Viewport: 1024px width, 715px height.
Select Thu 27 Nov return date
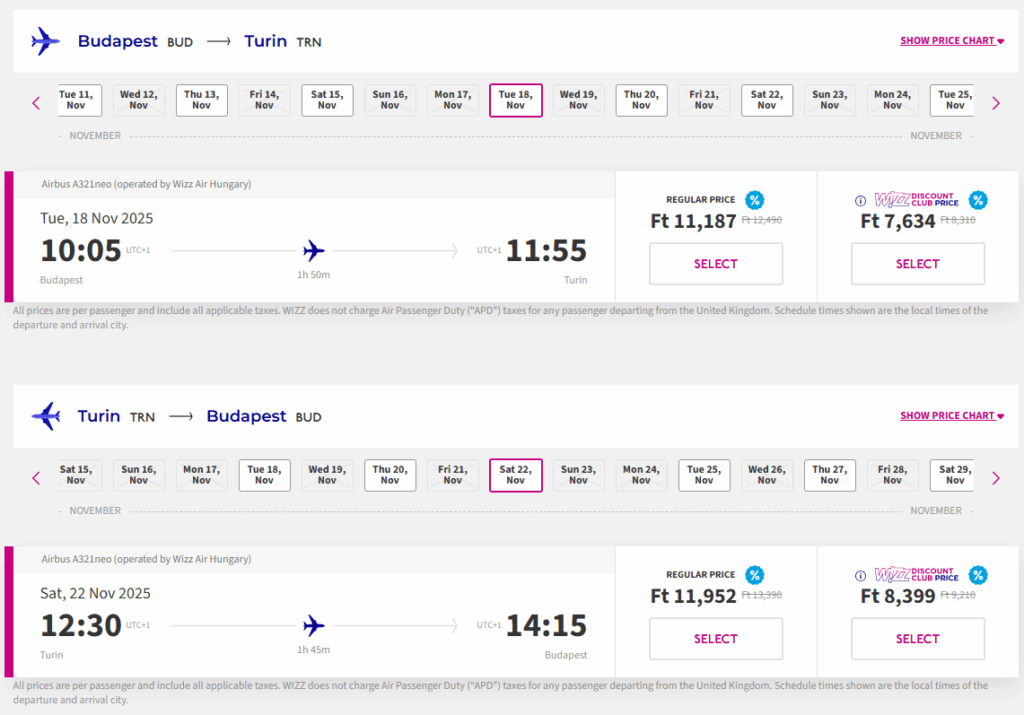(x=830, y=475)
